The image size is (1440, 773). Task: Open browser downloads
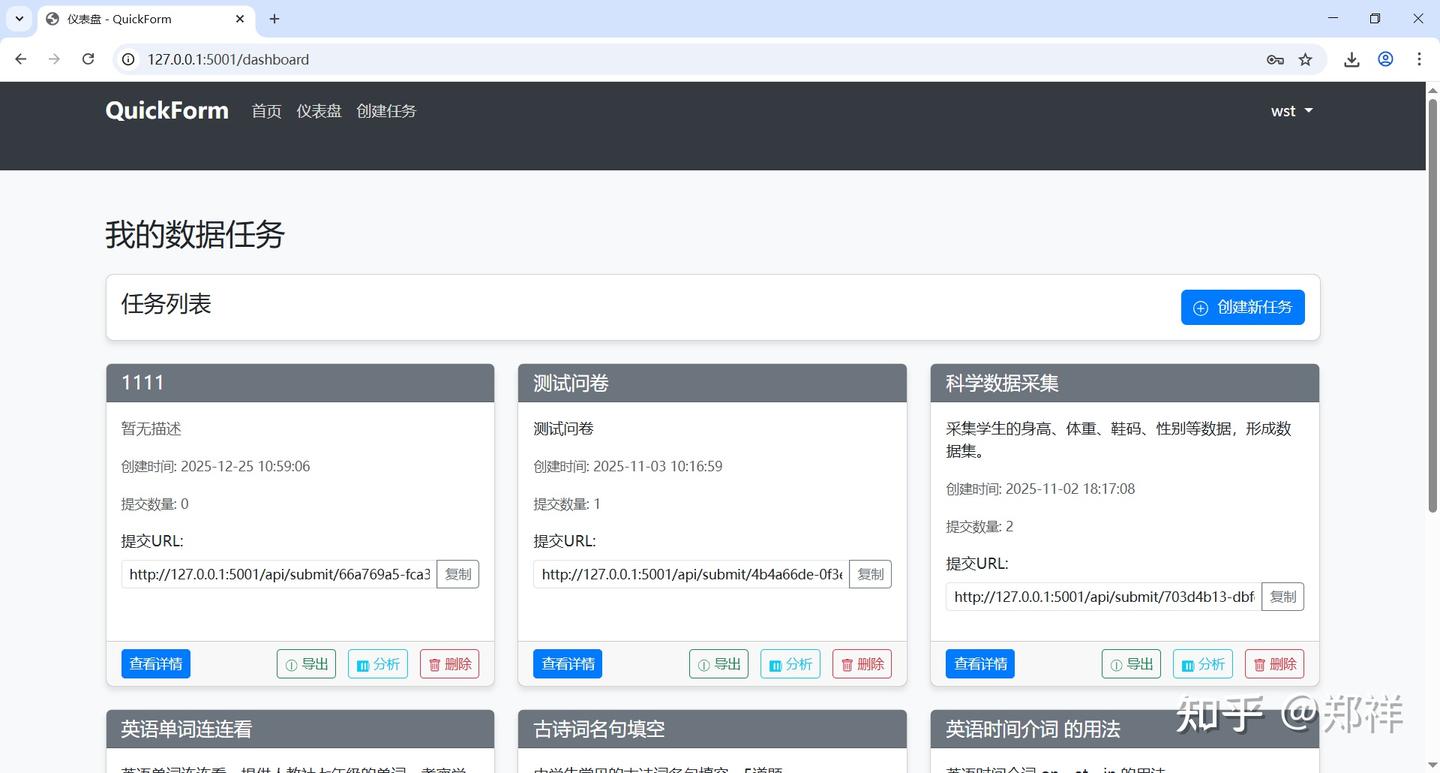point(1351,59)
